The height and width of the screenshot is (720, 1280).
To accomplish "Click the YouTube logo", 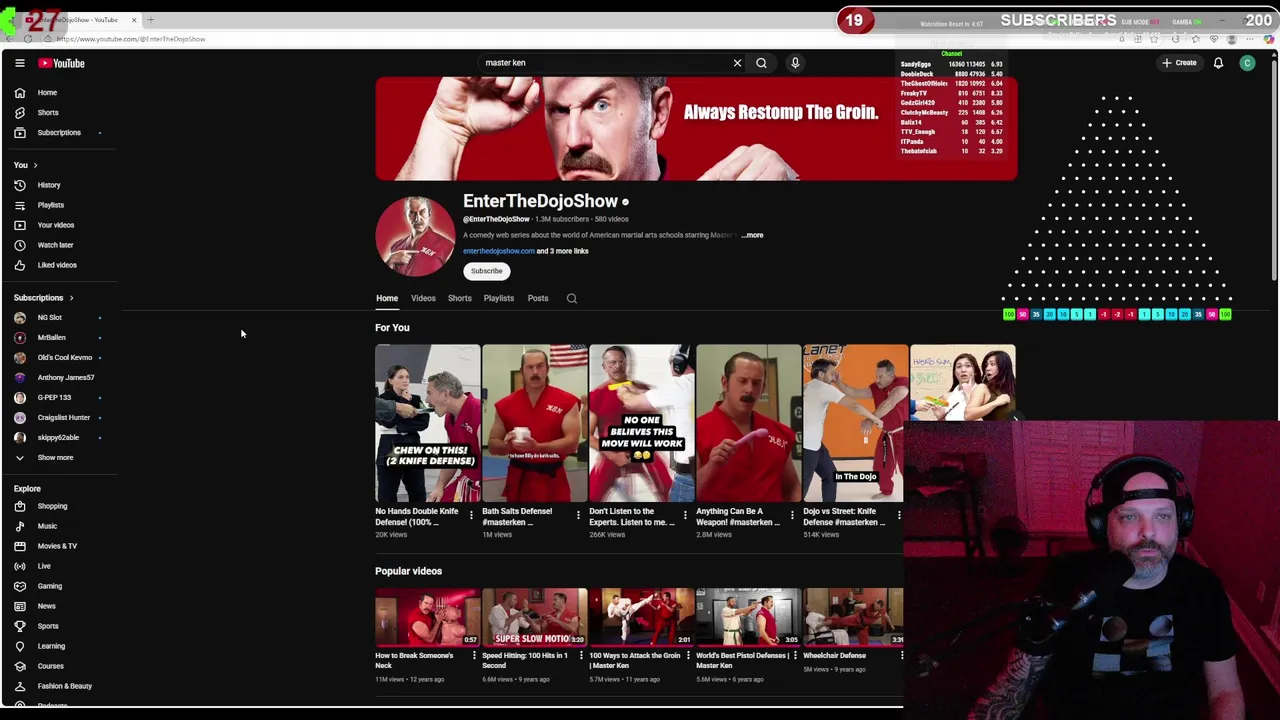I will tap(62, 63).
